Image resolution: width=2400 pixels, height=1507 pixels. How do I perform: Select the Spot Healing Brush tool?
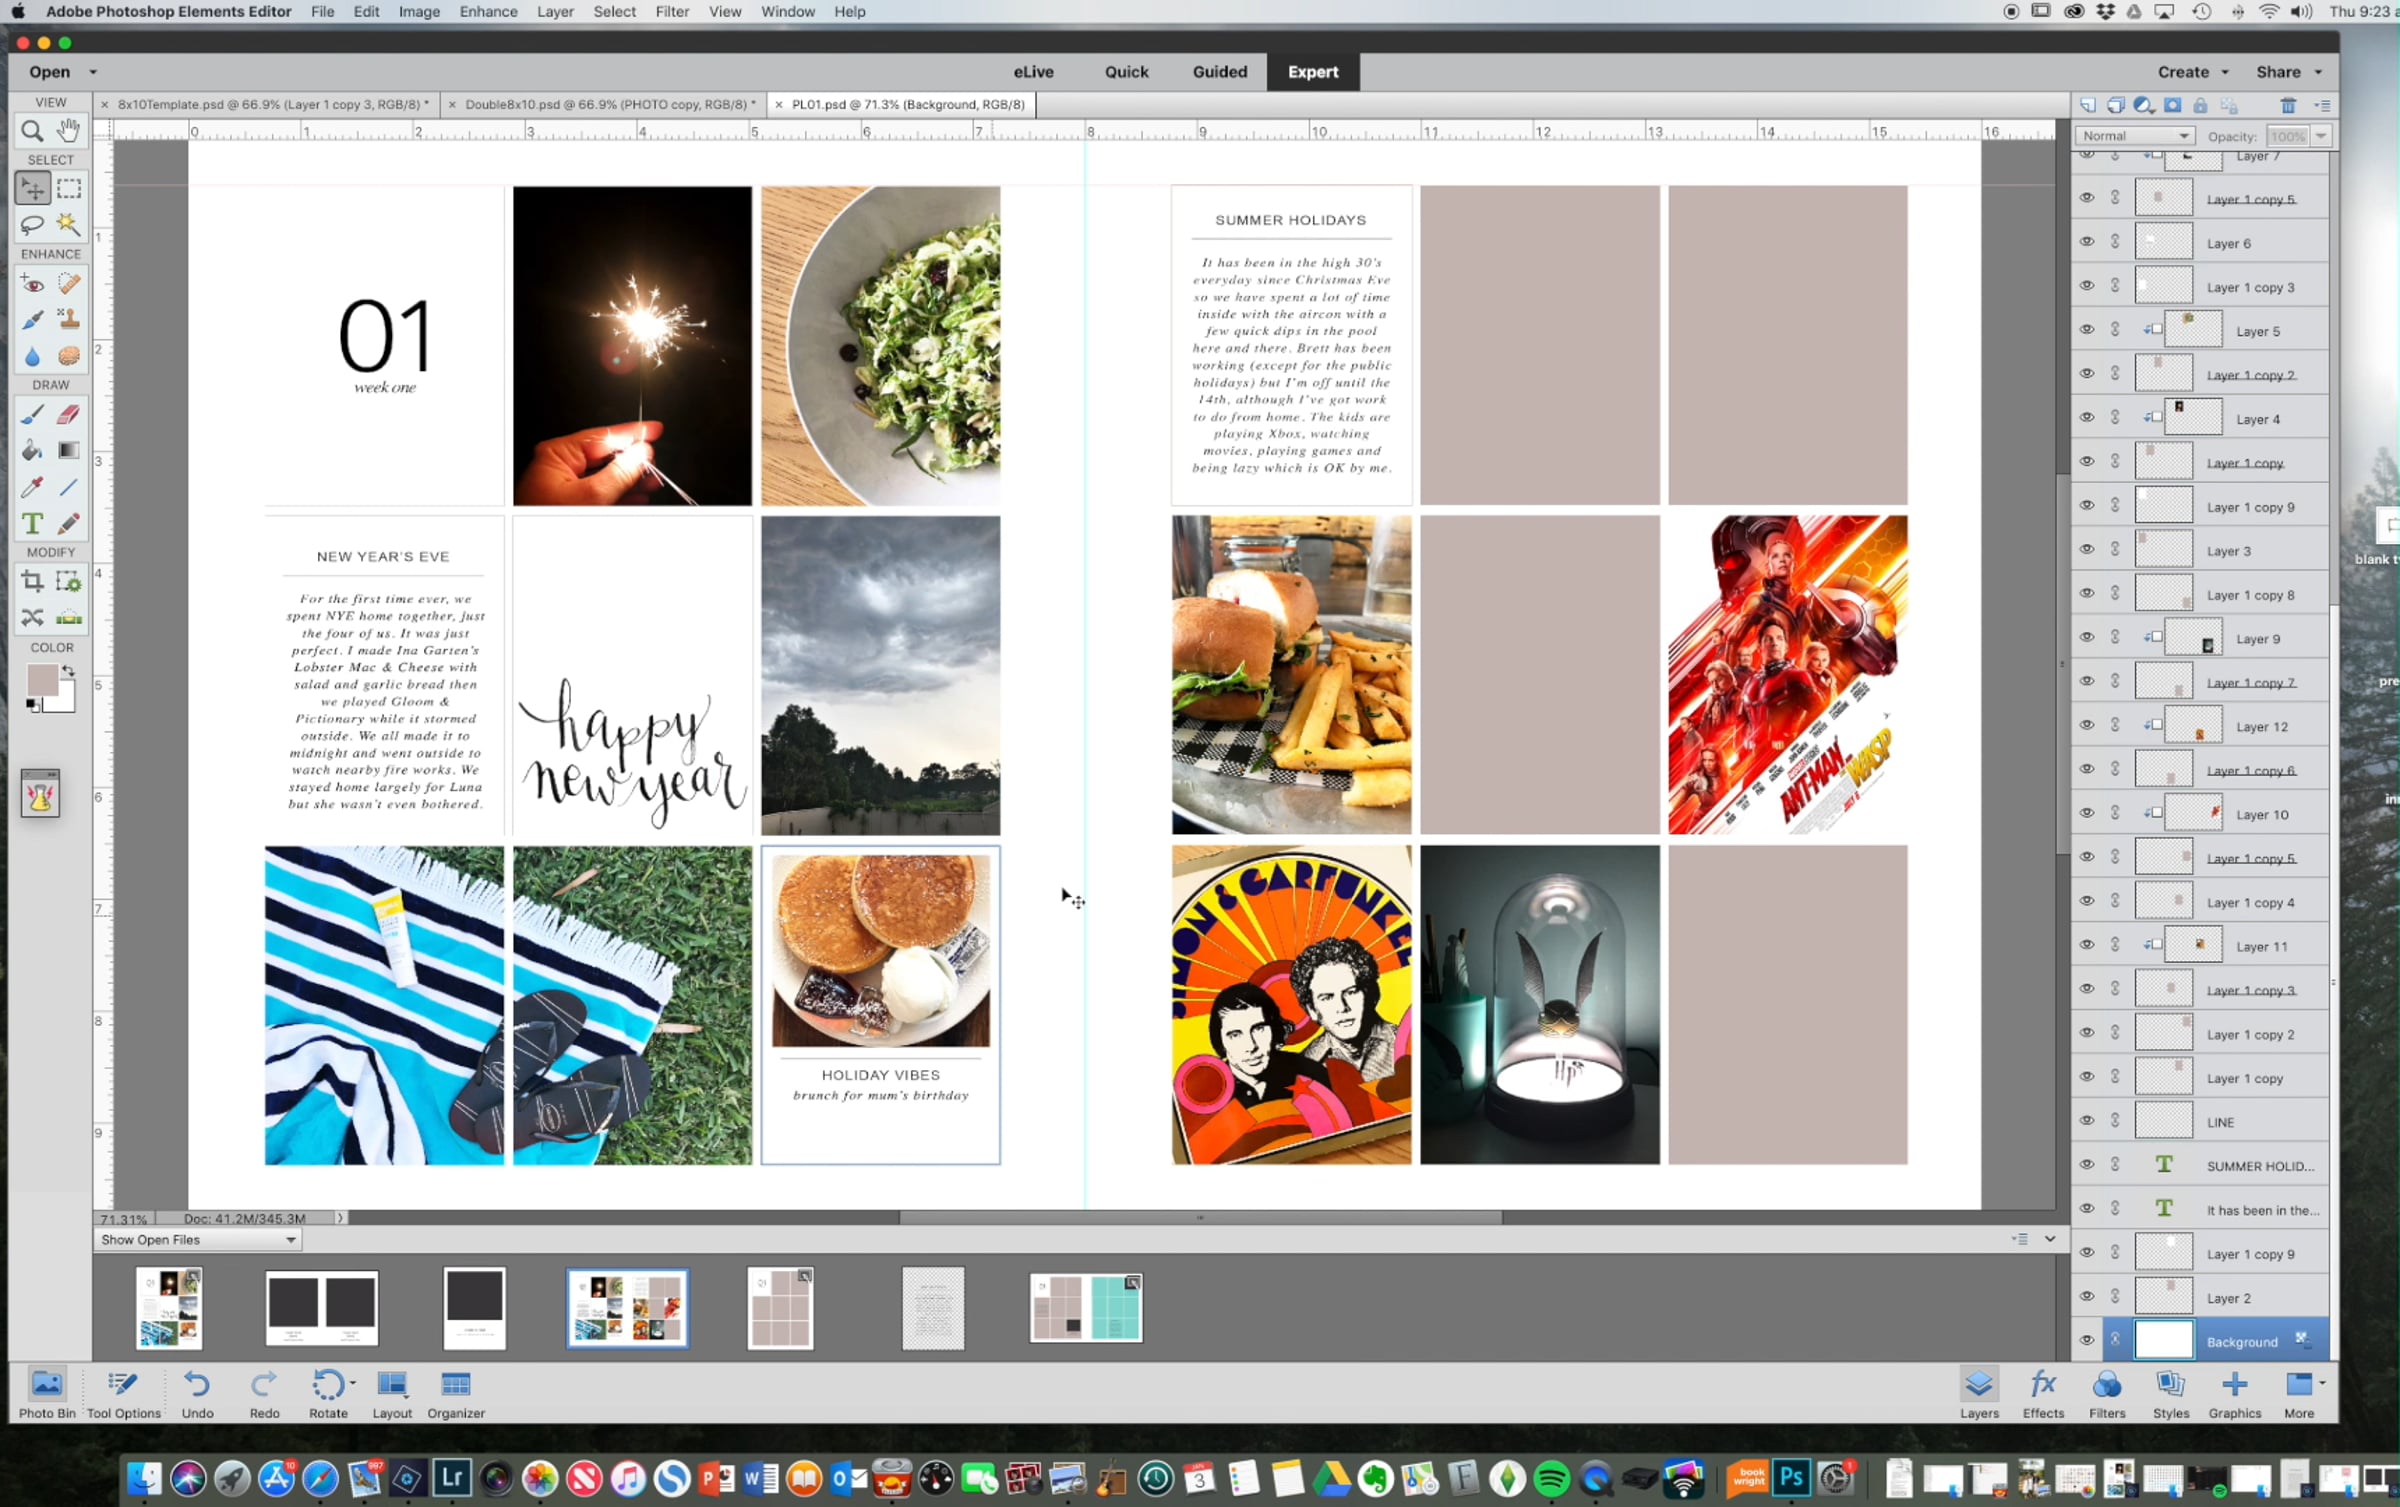(x=68, y=284)
